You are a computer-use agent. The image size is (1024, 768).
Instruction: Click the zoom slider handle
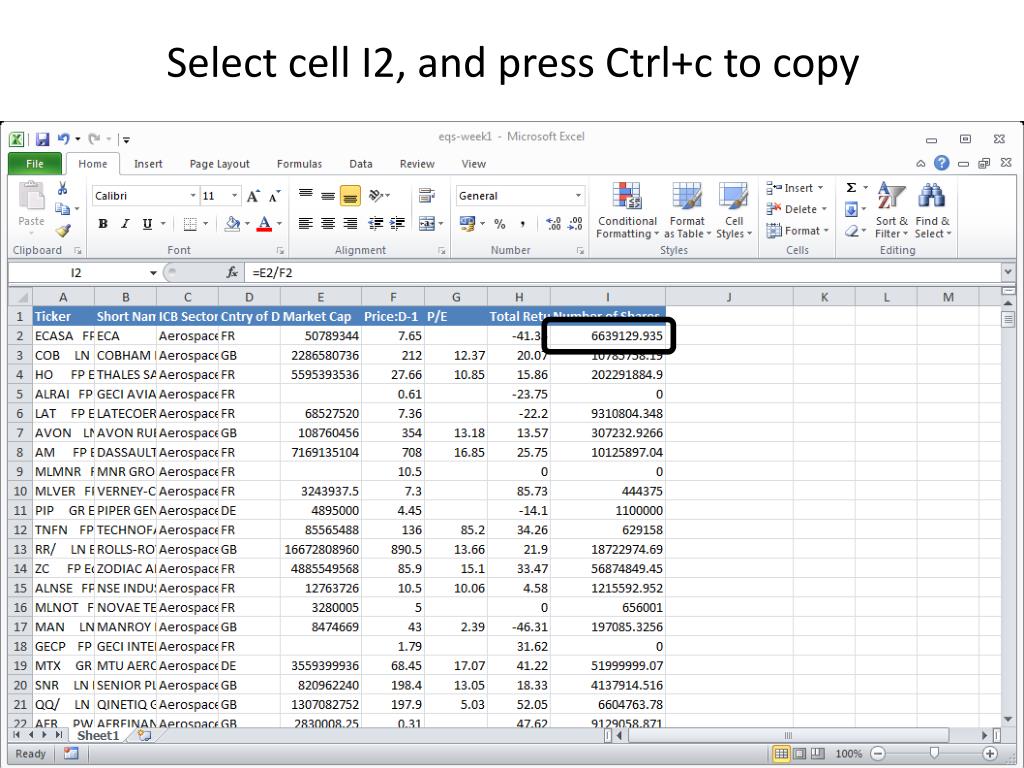pos(935,753)
